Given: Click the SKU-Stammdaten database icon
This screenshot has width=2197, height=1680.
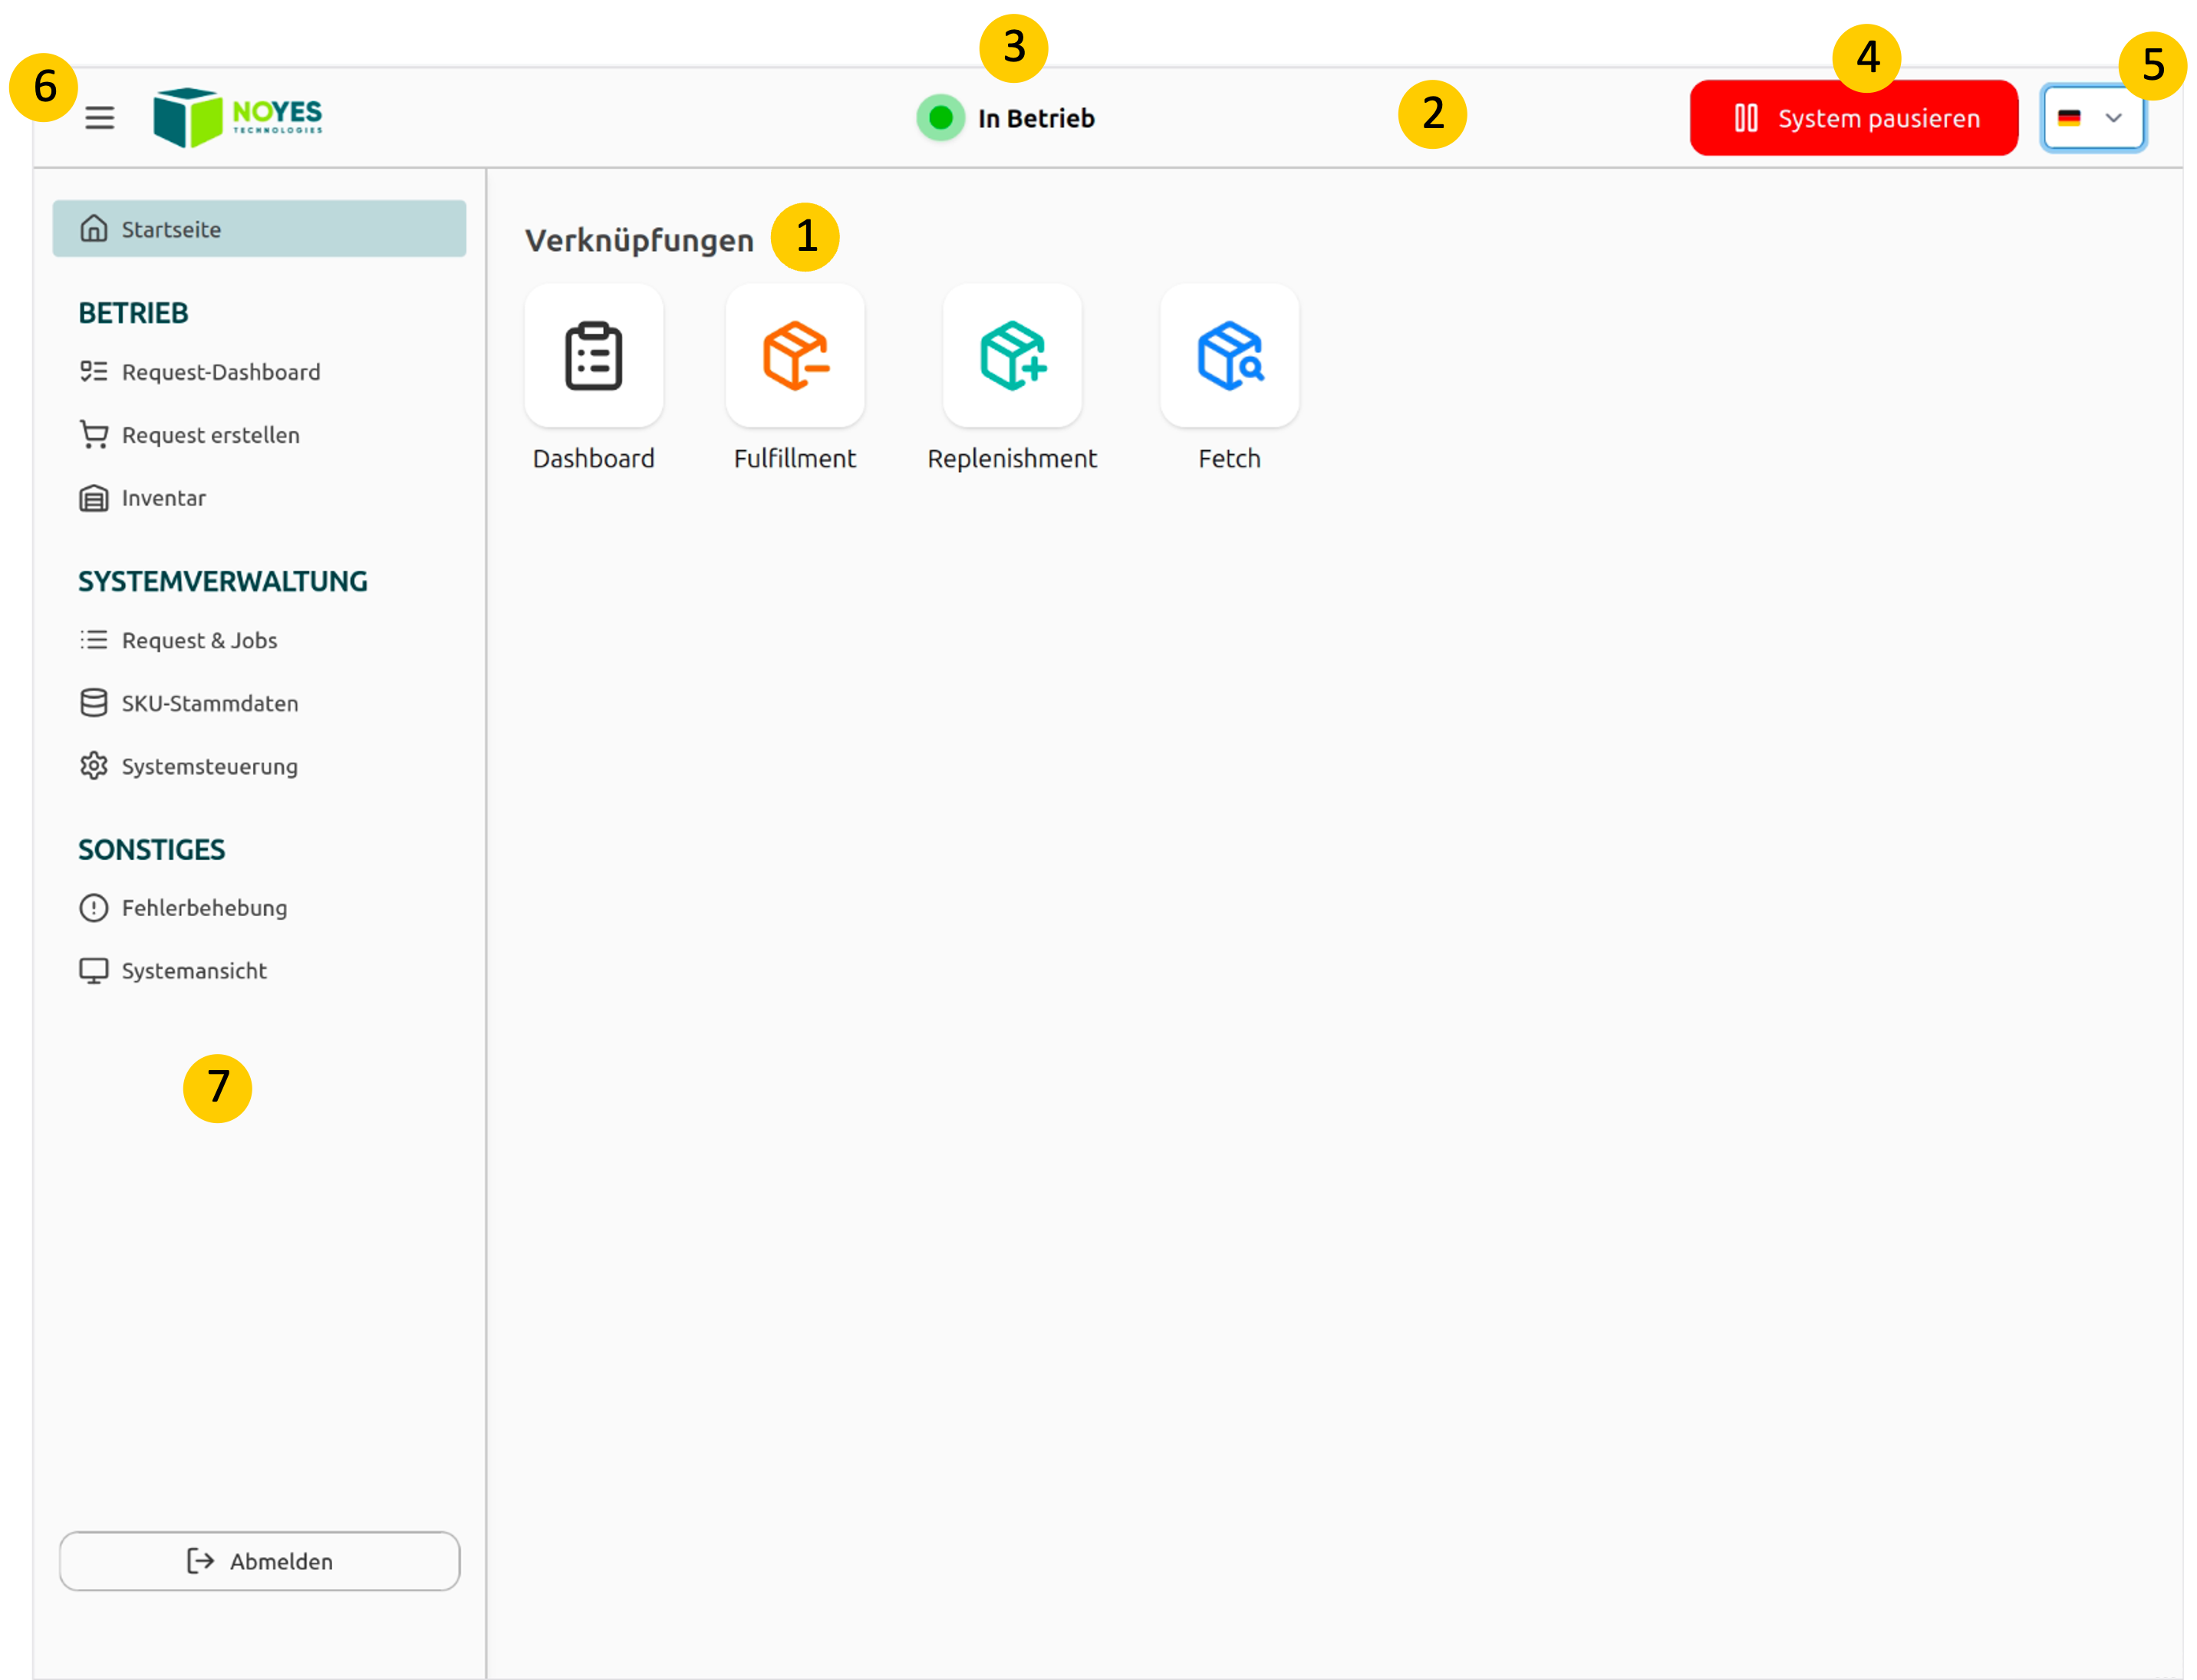Looking at the screenshot, I should [x=94, y=703].
